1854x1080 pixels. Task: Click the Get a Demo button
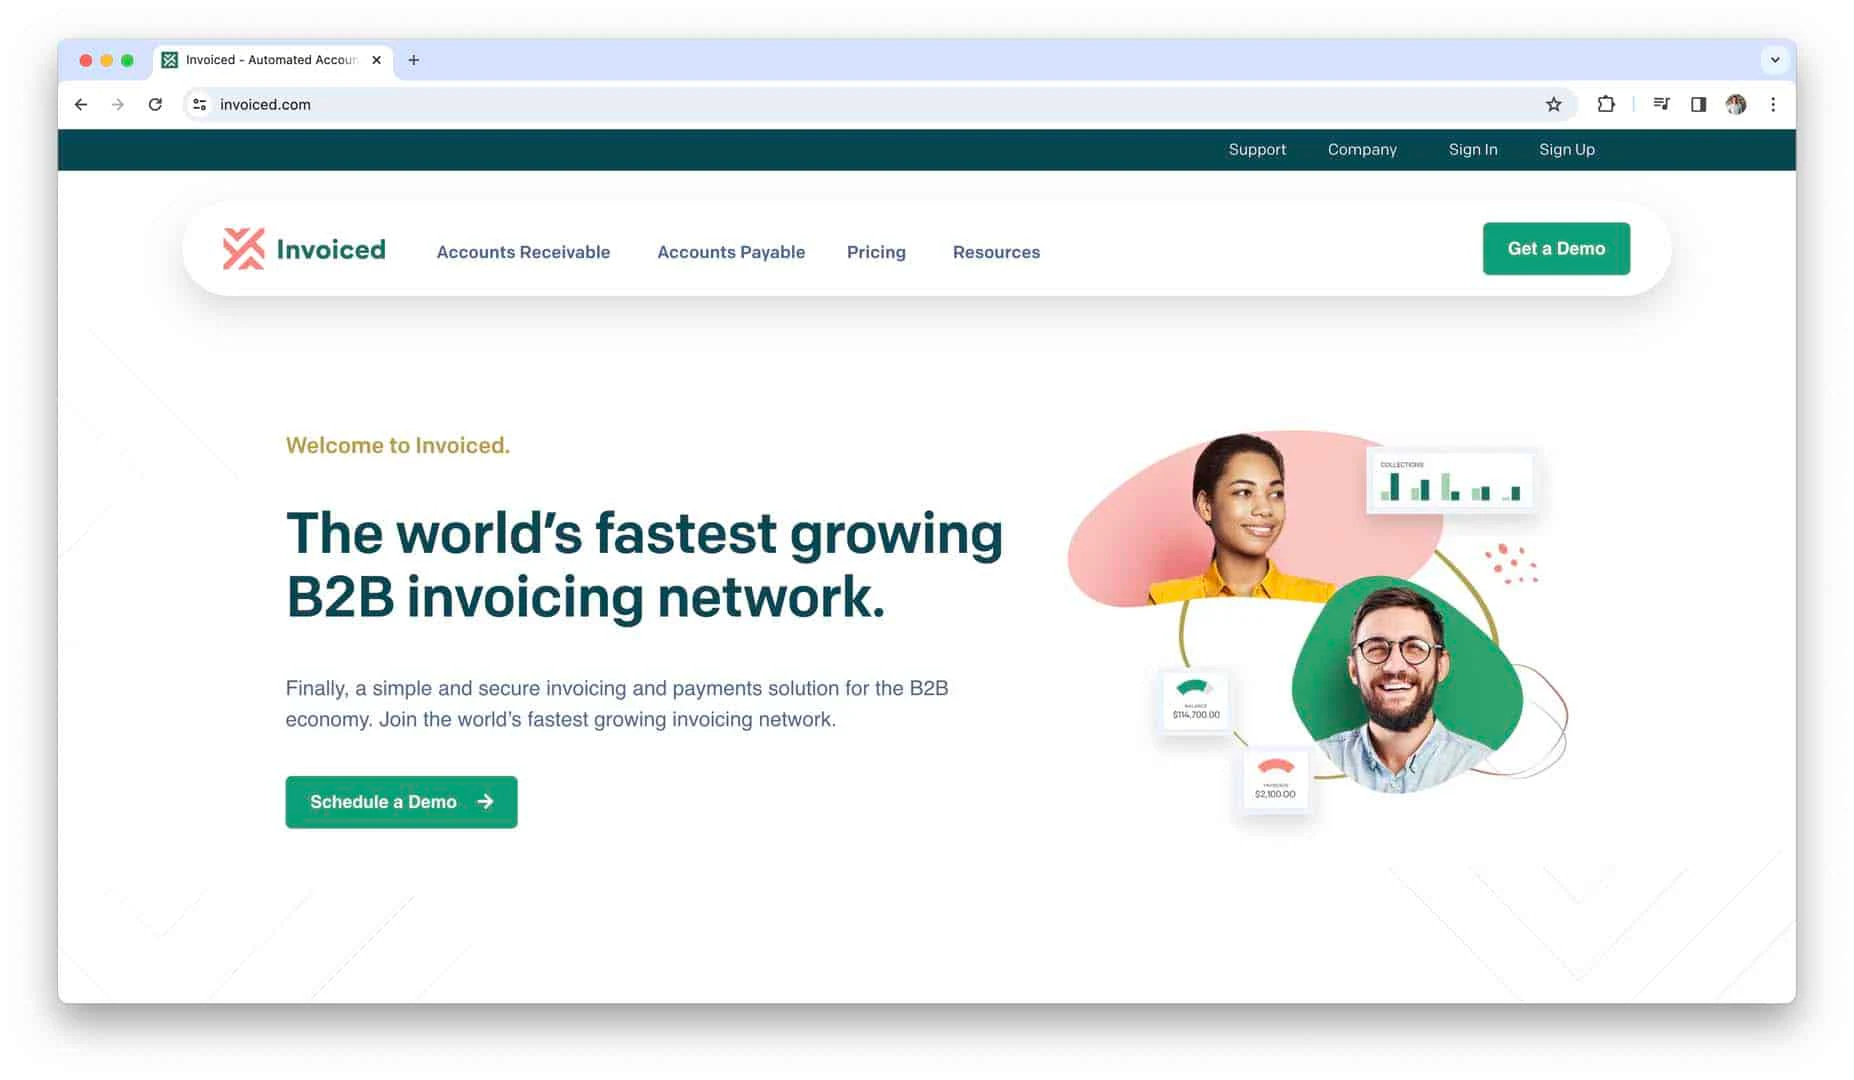(x=1556, y=248)
